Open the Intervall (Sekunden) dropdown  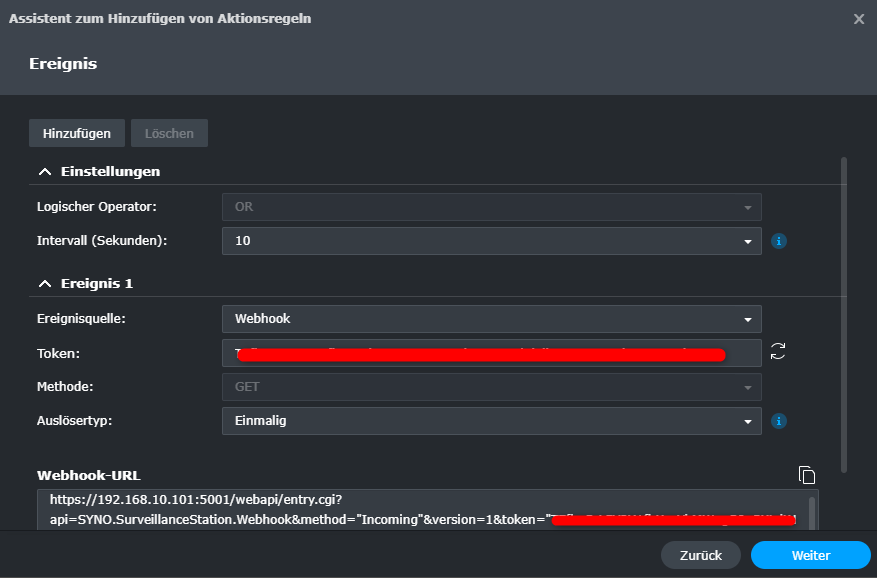tap(491, 241)
